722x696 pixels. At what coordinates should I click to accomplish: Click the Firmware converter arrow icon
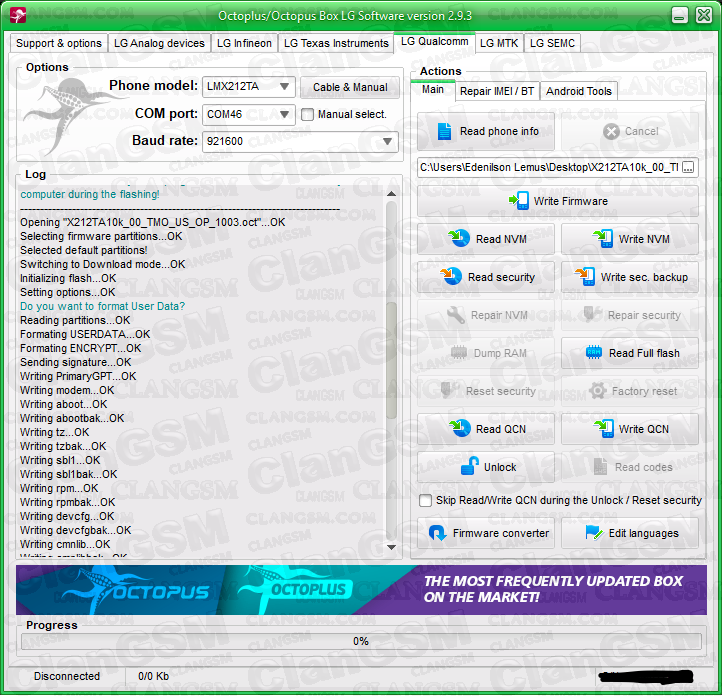(x=437, y=533)
